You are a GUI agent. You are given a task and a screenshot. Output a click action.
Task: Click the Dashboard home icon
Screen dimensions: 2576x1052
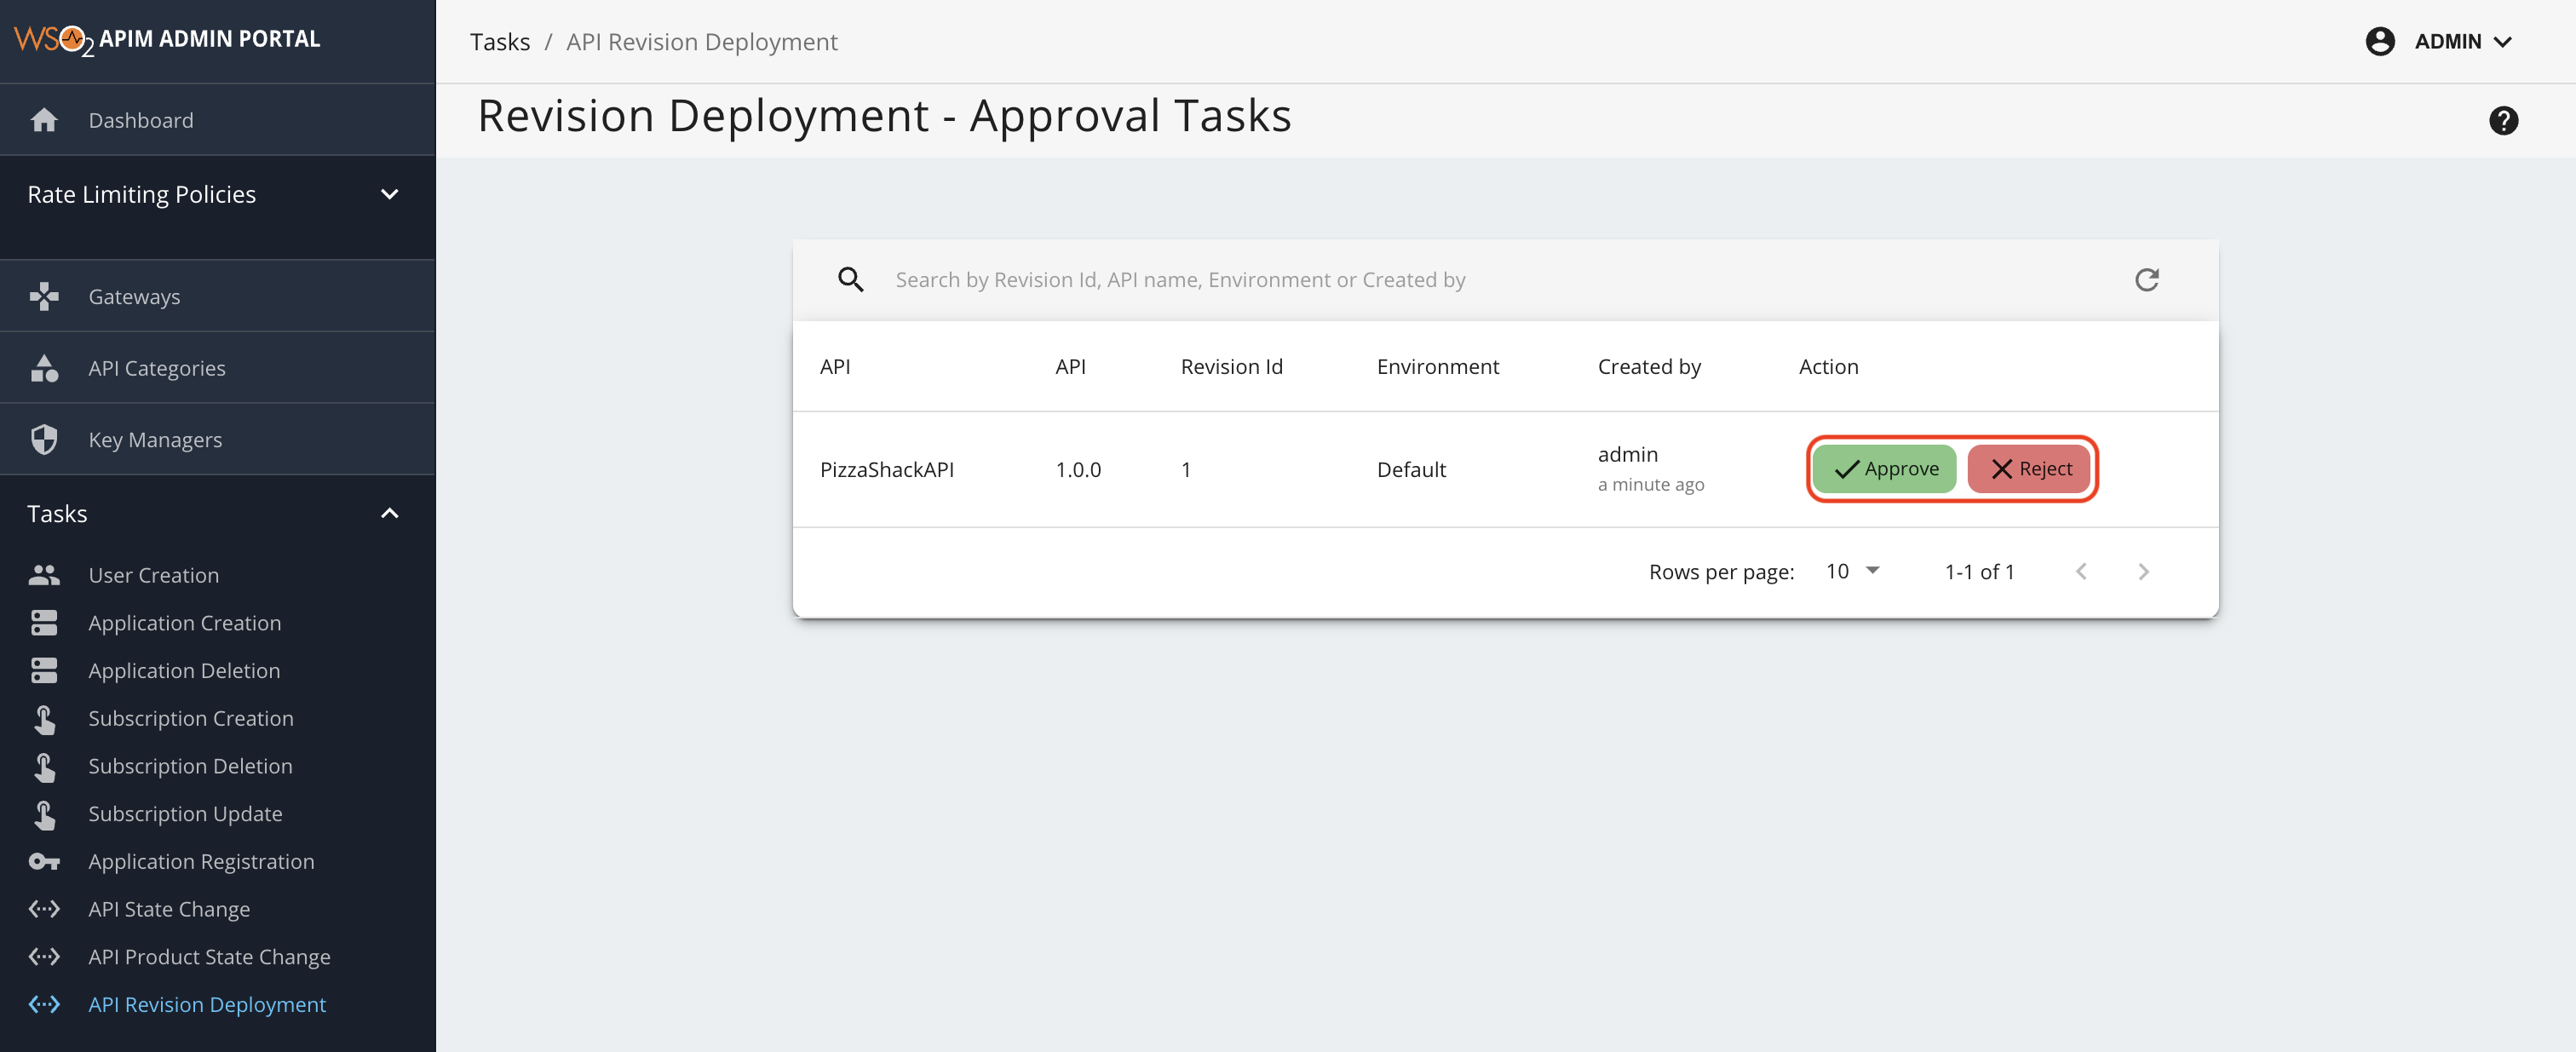(44, 120)
